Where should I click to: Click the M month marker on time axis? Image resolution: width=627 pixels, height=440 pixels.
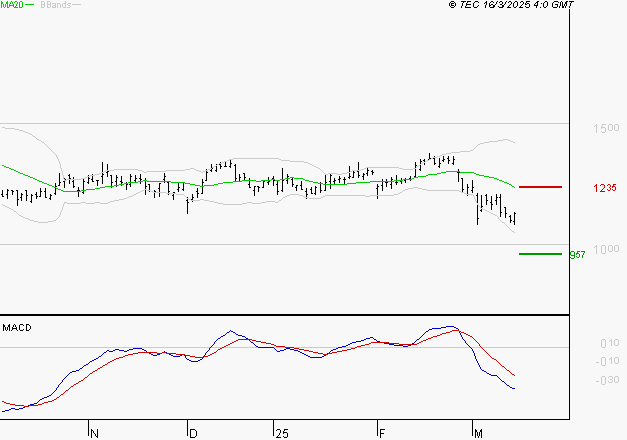(479, 433)
